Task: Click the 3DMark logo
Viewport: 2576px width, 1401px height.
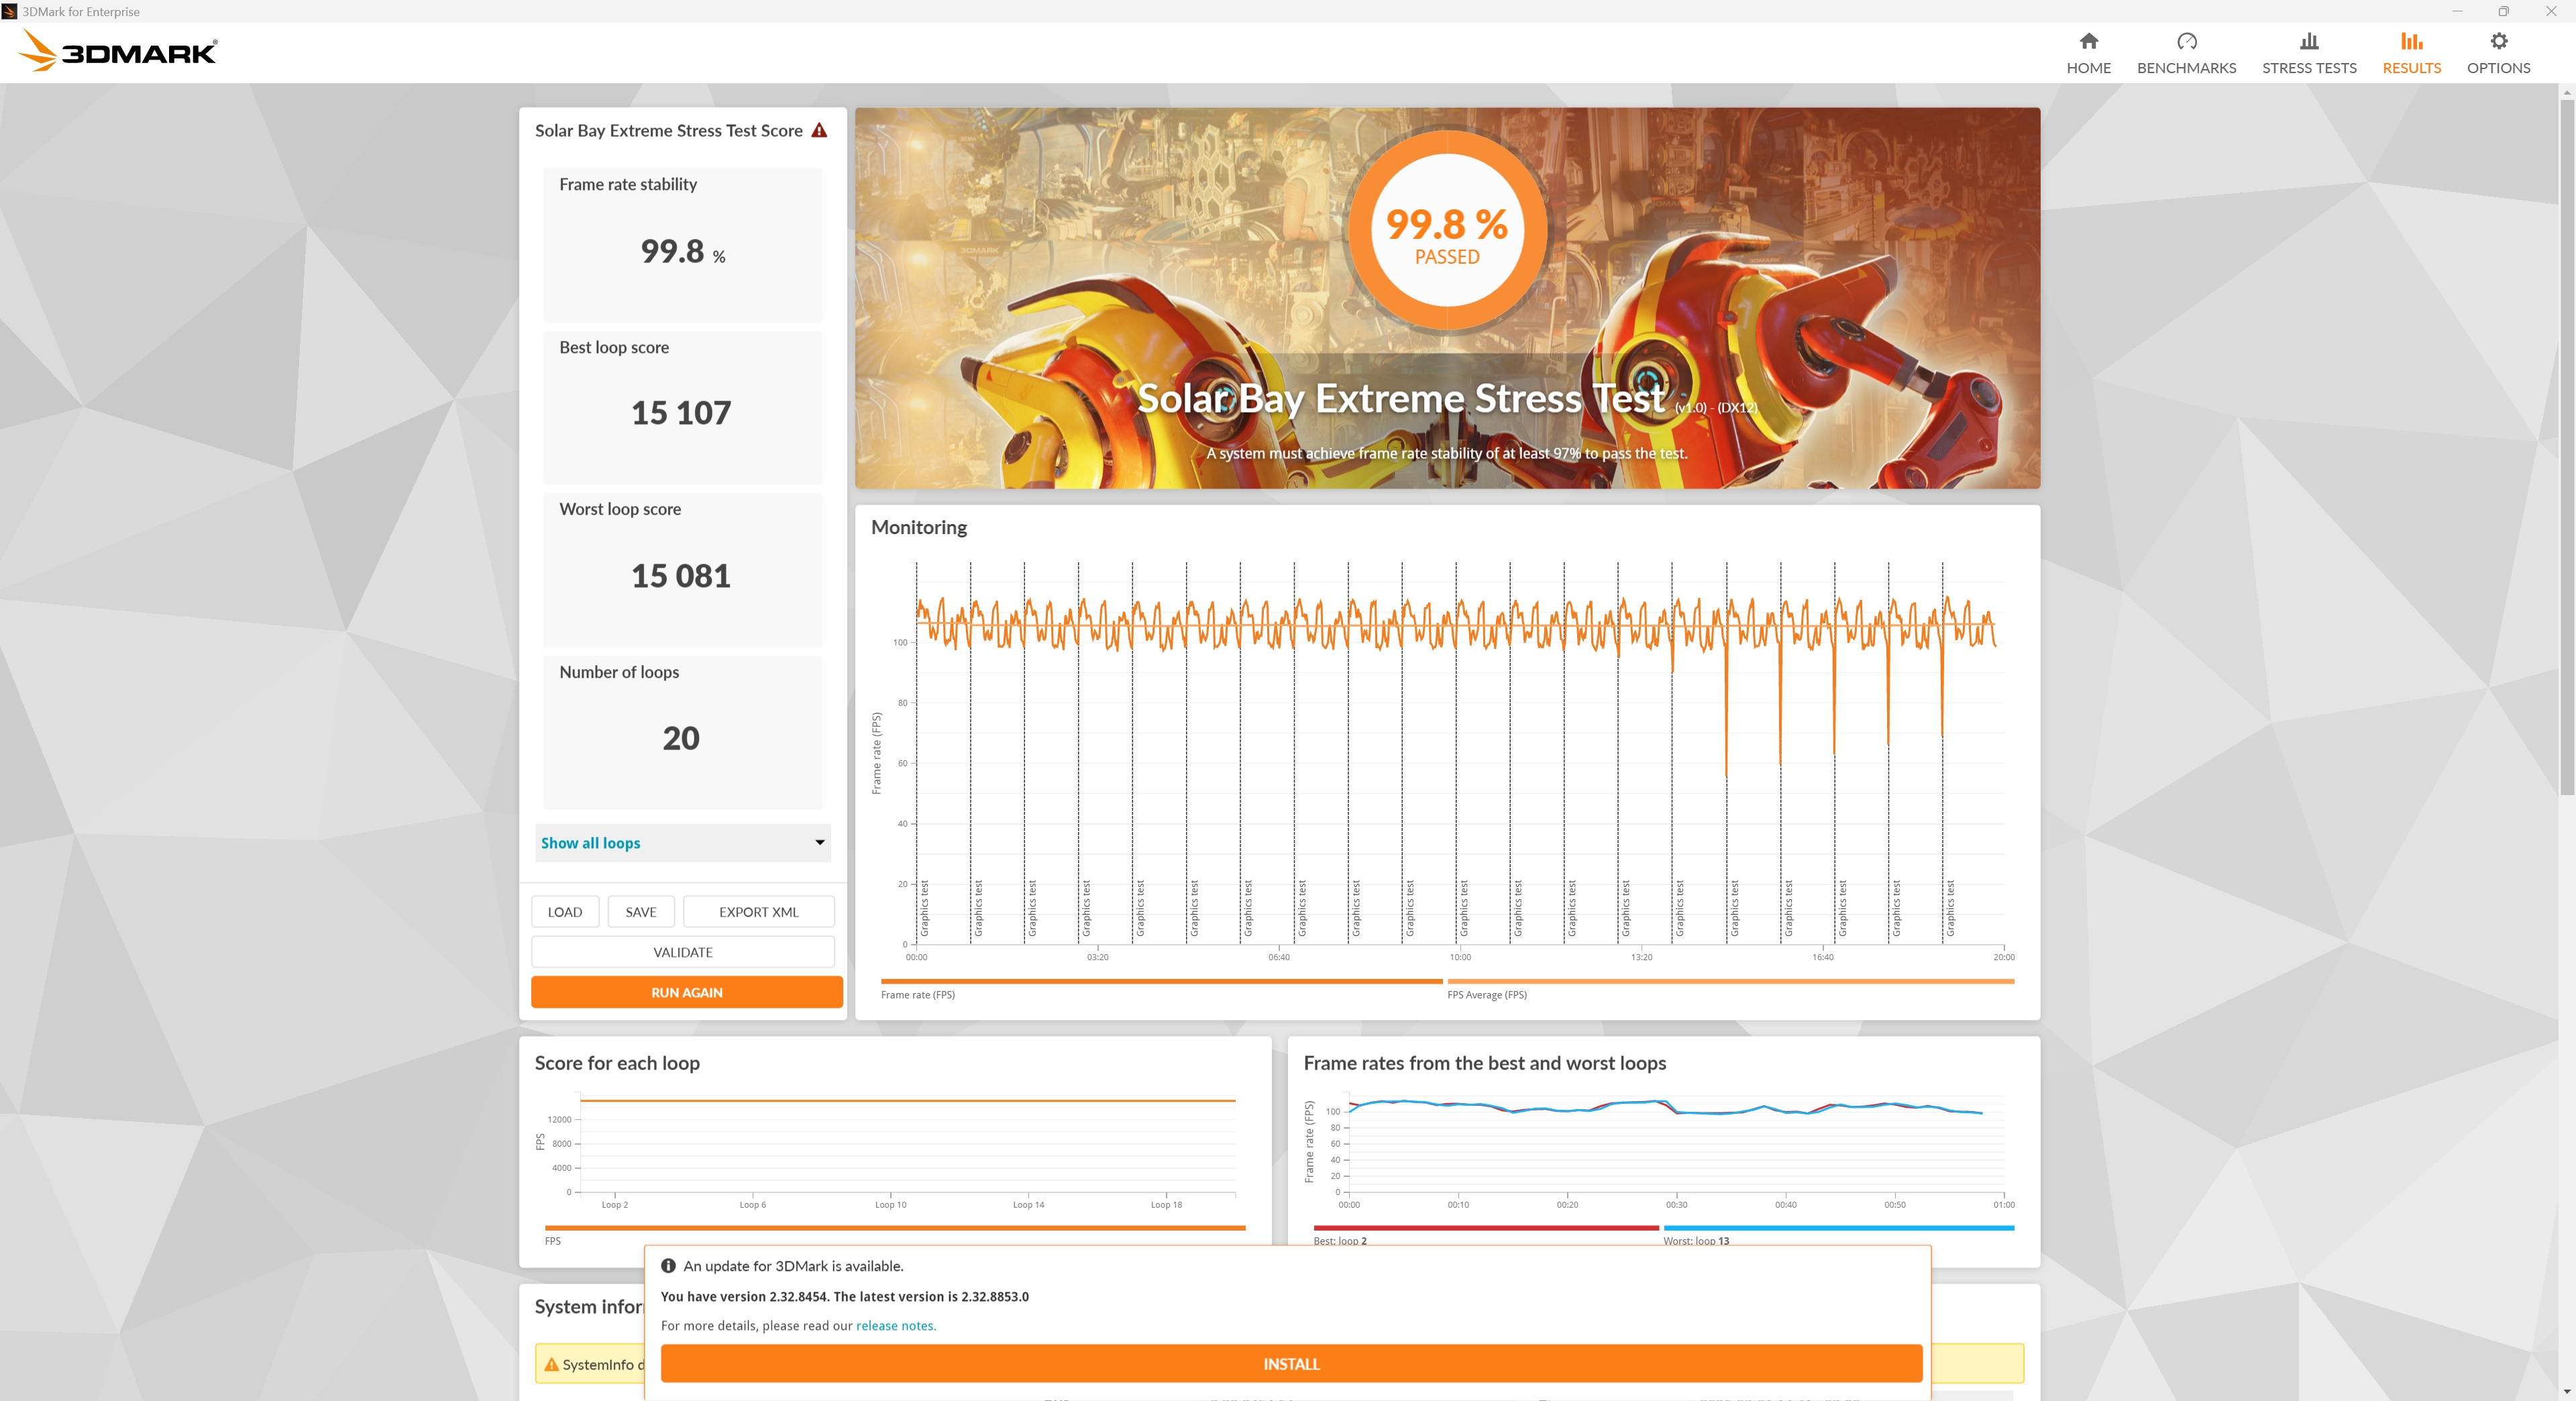Action: (119, 51)
